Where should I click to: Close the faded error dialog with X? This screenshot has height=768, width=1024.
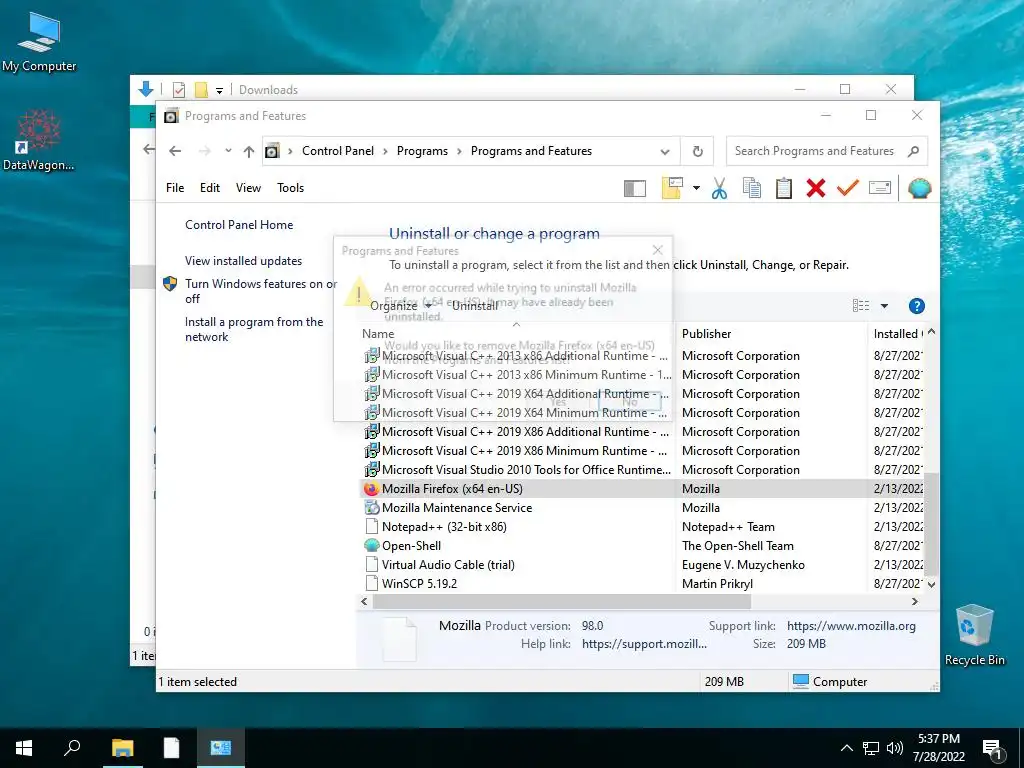coord(658,250)
